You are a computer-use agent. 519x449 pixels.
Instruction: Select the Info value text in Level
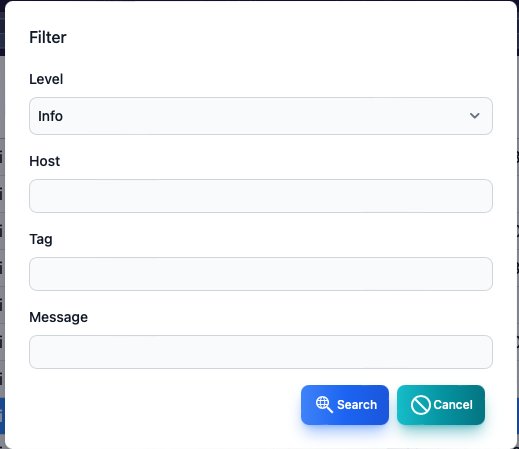click(x=50, y=116)
